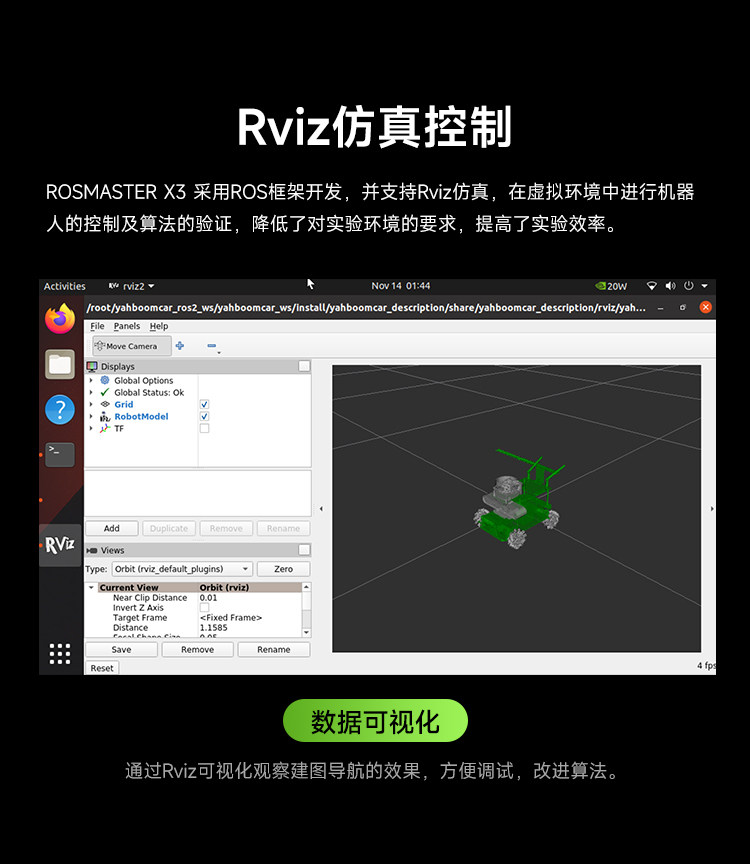Open Firefox from the Ubuntu dock

coord(60,319)
